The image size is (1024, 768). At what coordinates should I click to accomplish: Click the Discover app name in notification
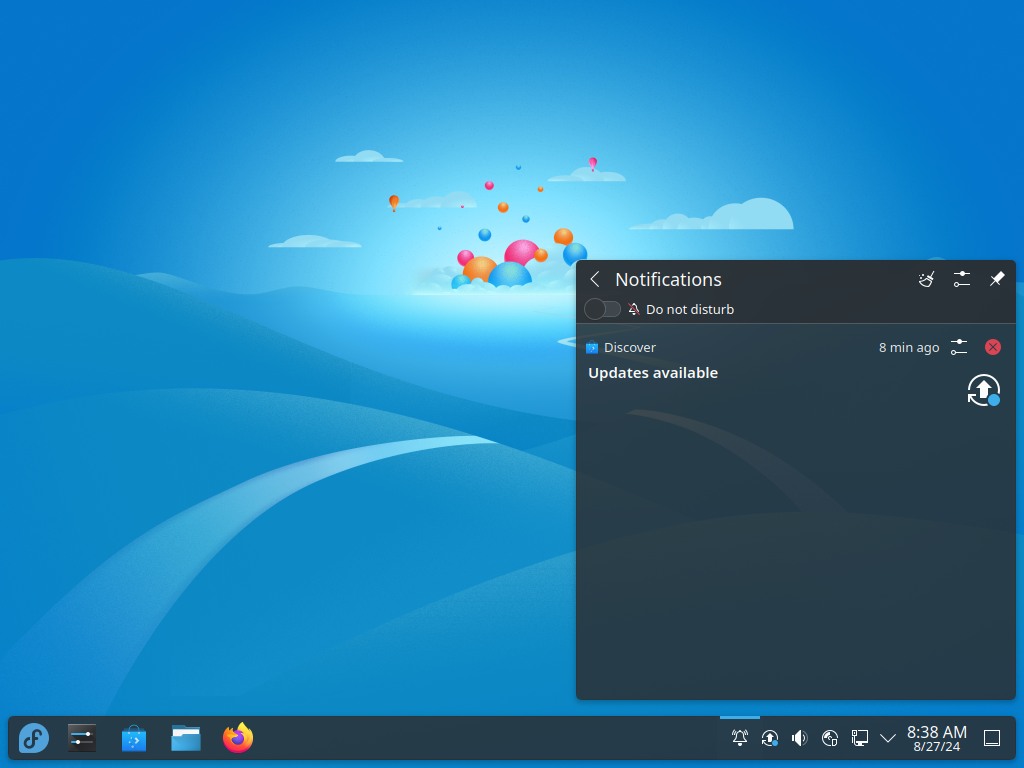[630, 347]
